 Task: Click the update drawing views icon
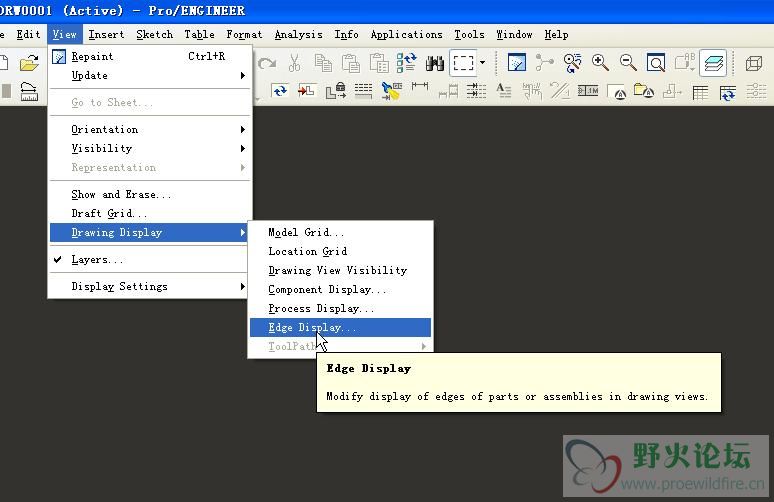tap(280, 91)
